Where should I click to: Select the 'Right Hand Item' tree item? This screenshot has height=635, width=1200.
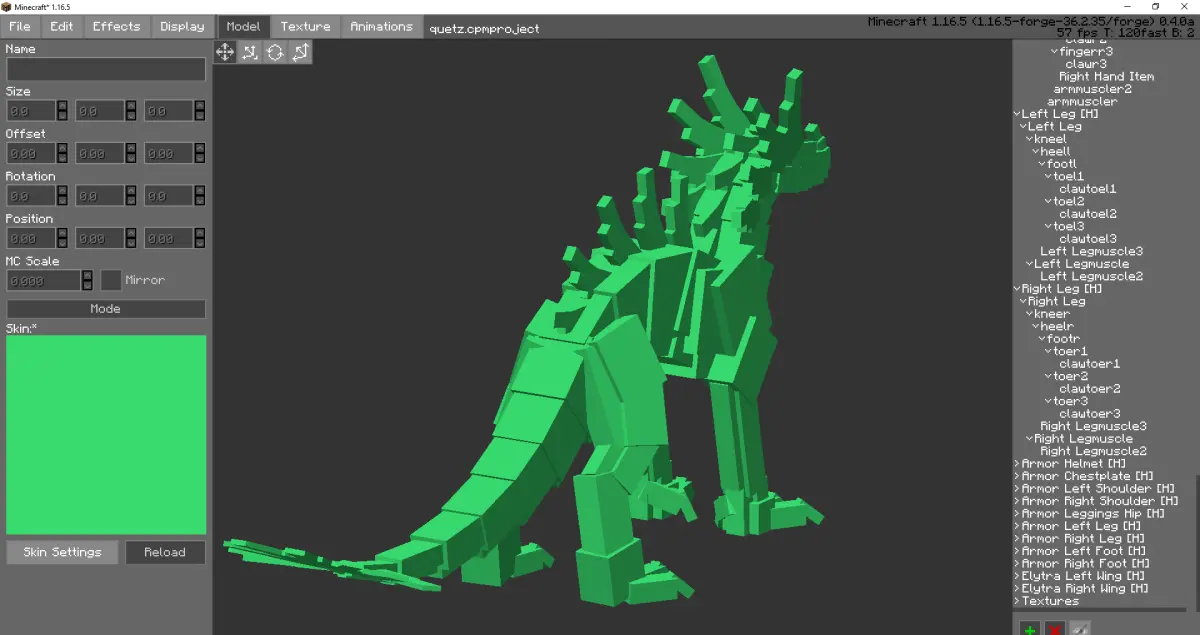click(x=1107, y=76)
